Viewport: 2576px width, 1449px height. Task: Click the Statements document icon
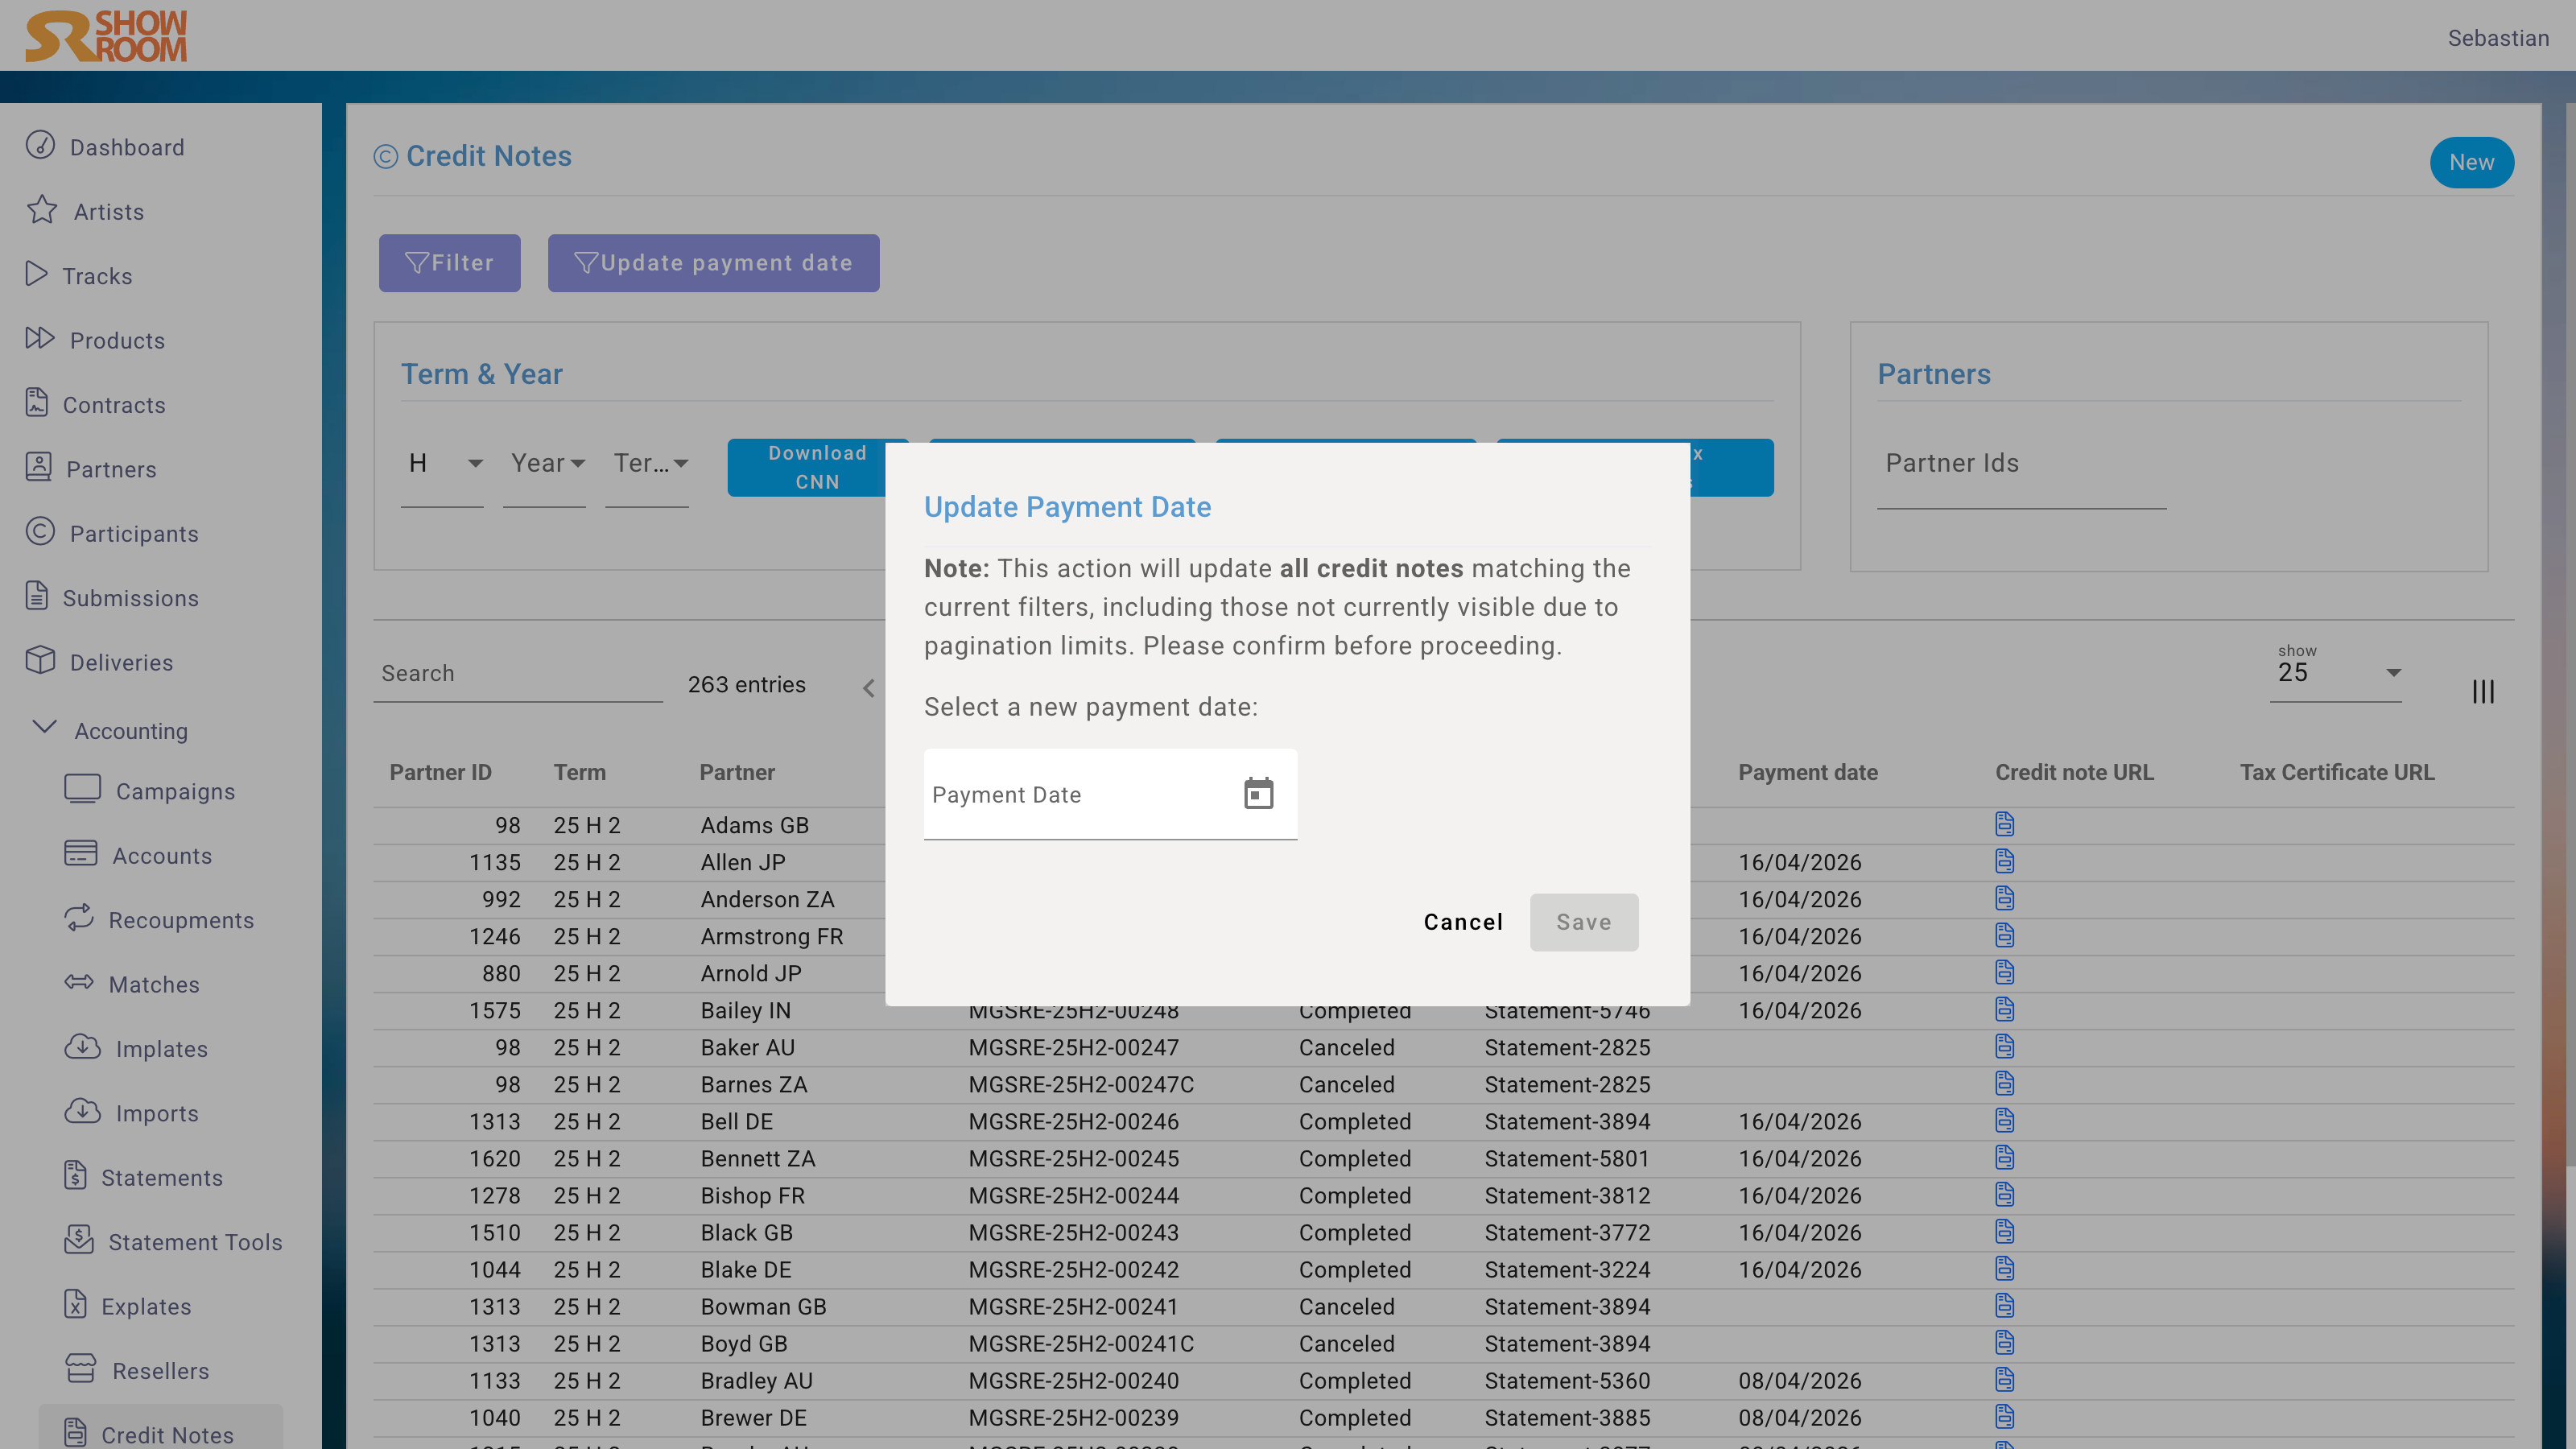pos(75,1175)
